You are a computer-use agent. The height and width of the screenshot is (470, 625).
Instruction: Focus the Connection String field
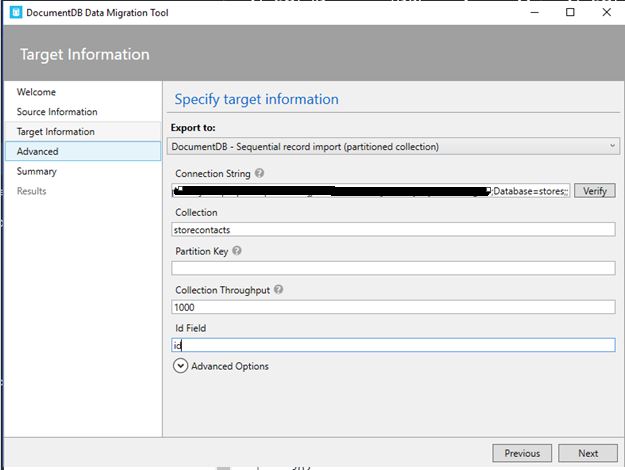click(x=371, y=191)
